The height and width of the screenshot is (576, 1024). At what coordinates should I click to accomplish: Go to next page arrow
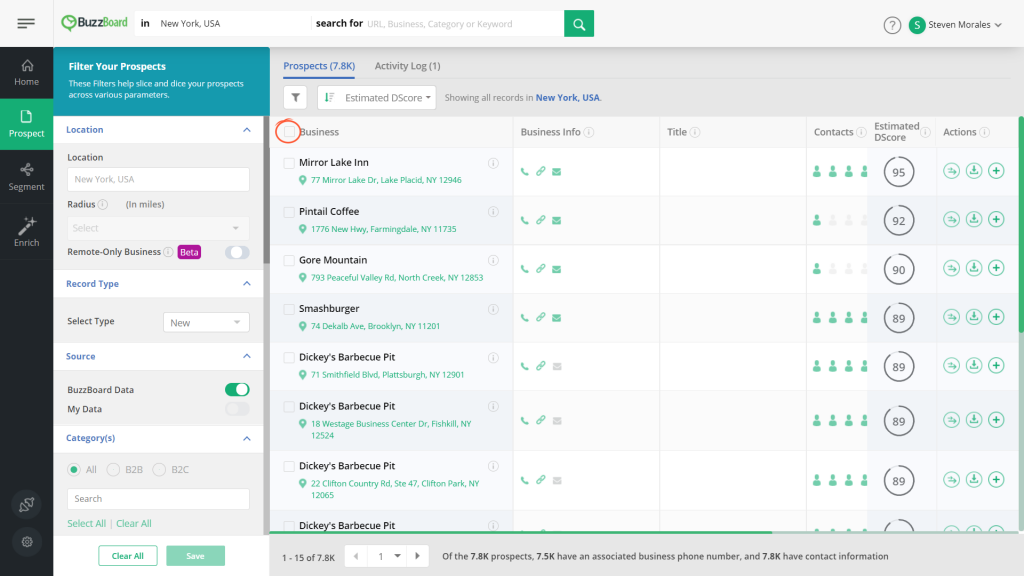point(417,556)
